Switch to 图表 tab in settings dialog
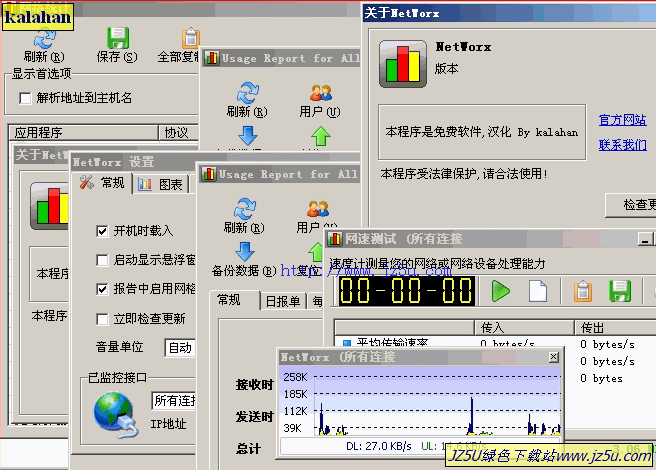This screenshot has width=656, height=470. pyautogui.click(x=161, y=185)
